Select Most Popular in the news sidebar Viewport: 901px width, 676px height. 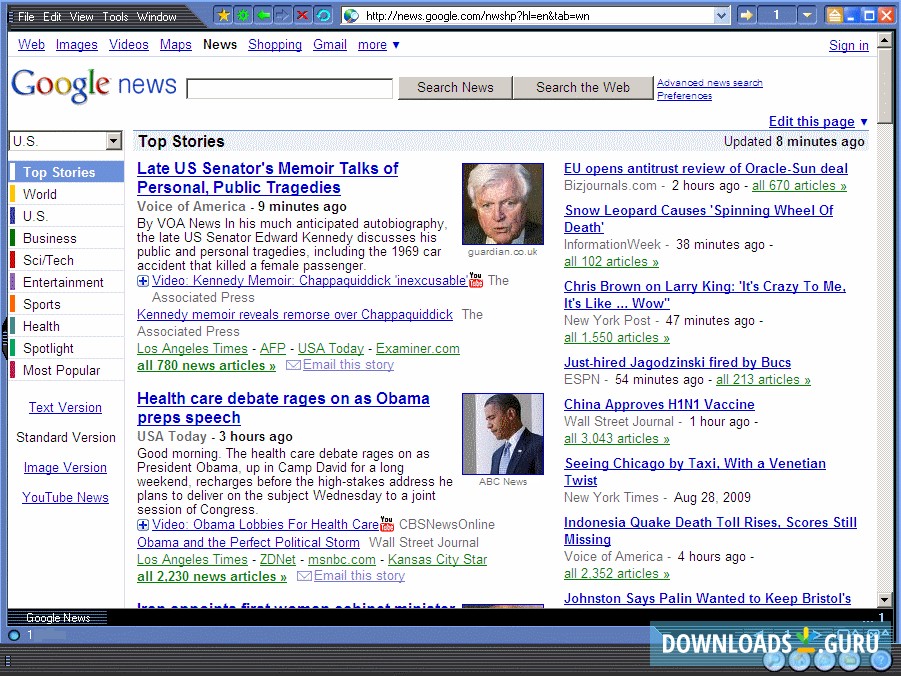pyautogui.click(x=67, y=371)
